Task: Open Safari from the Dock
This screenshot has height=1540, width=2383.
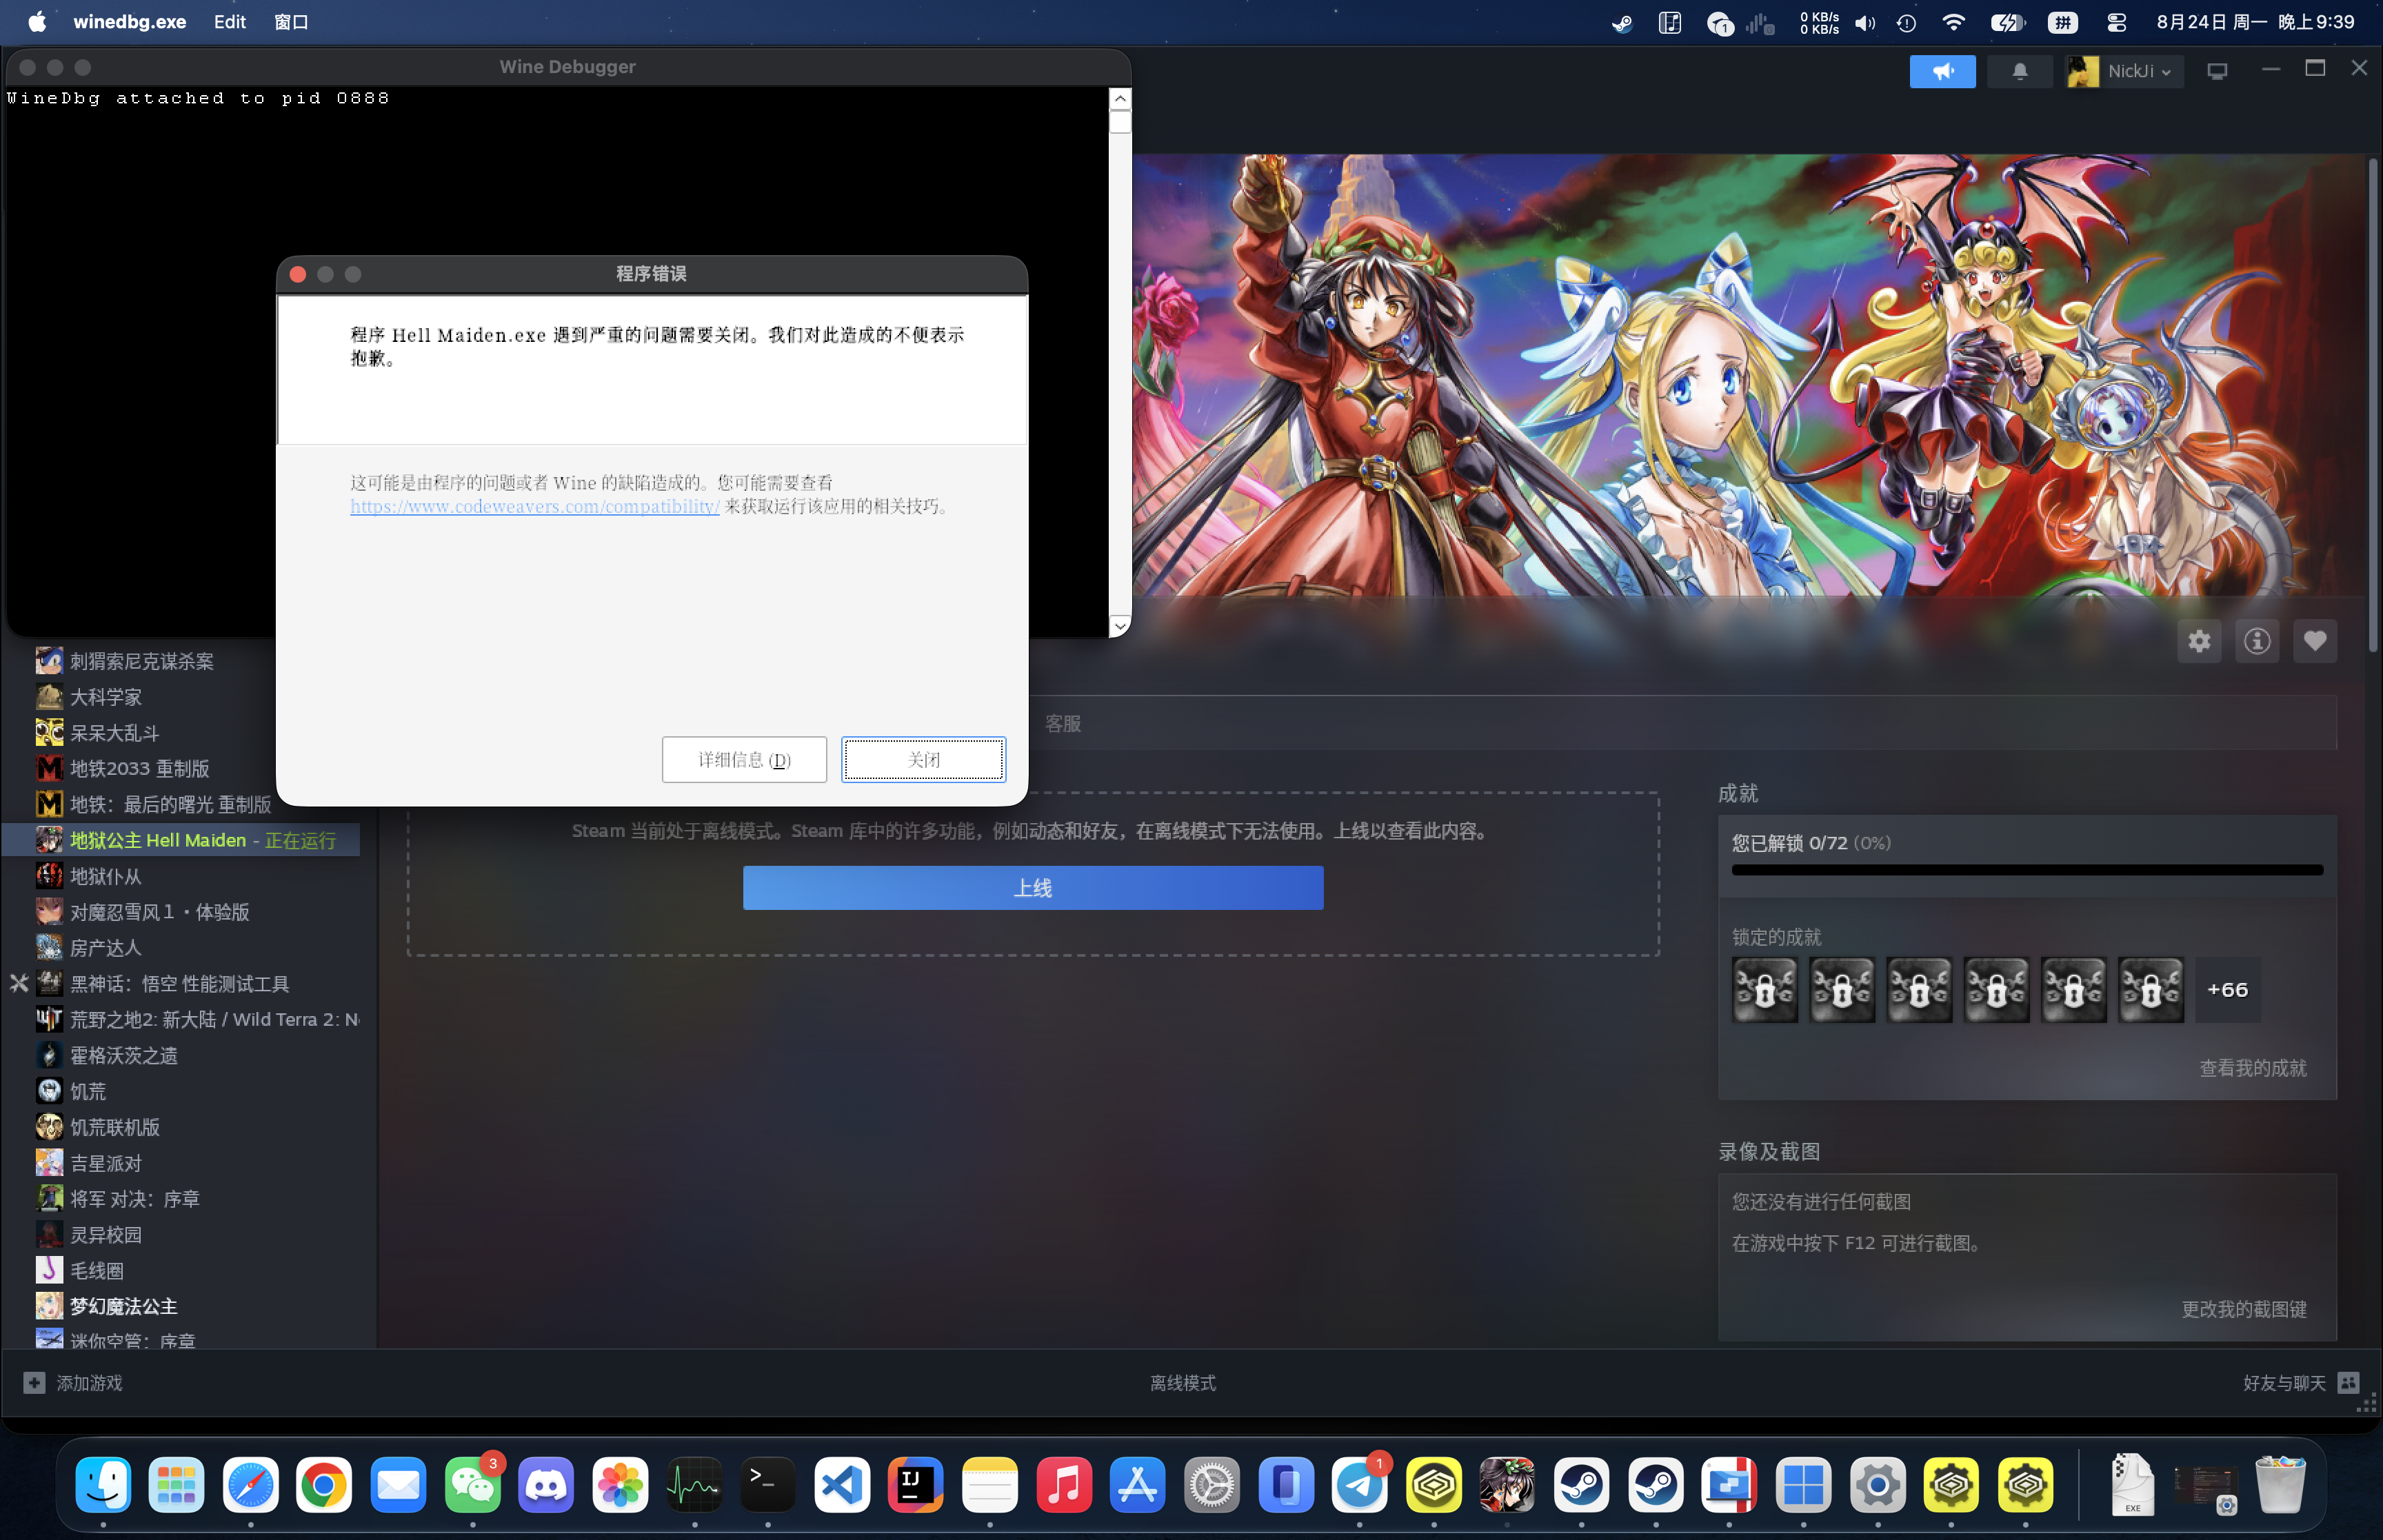Action: point(250,1485)
